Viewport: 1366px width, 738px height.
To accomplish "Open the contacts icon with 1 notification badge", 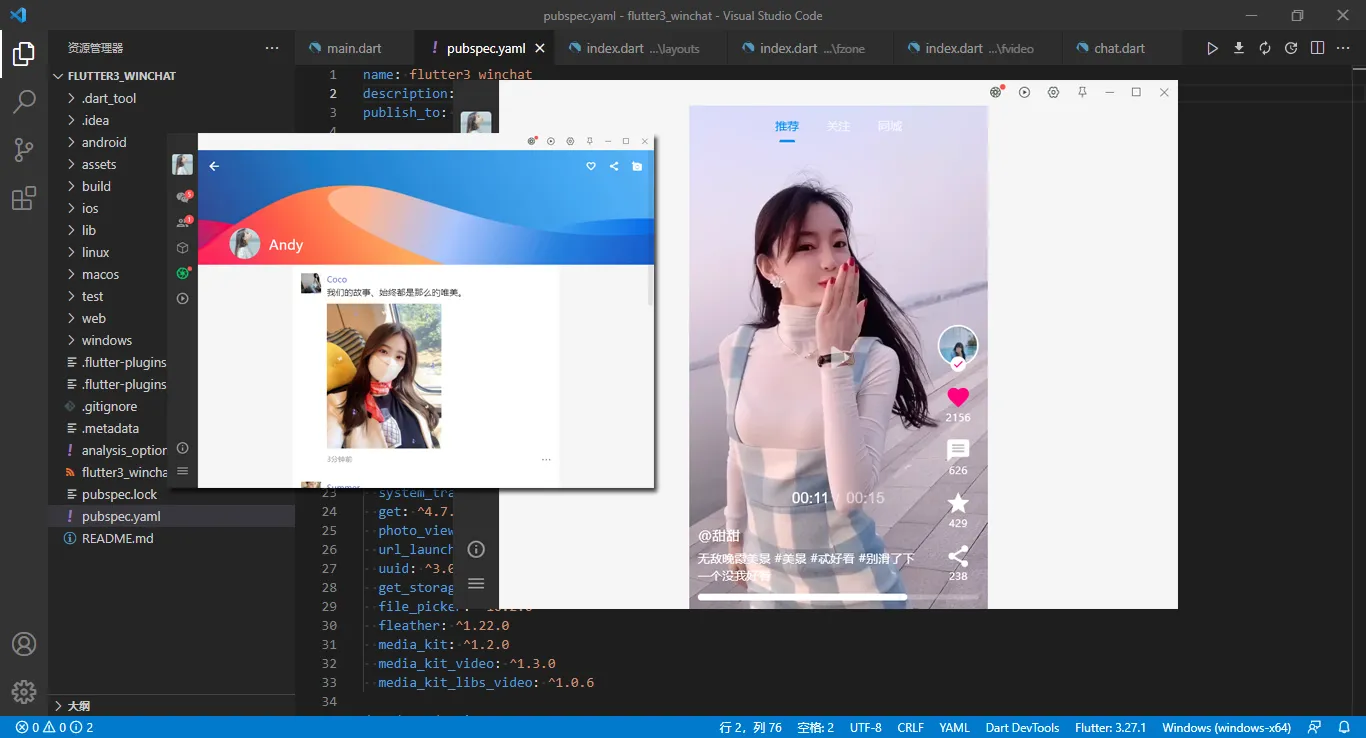I will (x=183, y=221).
